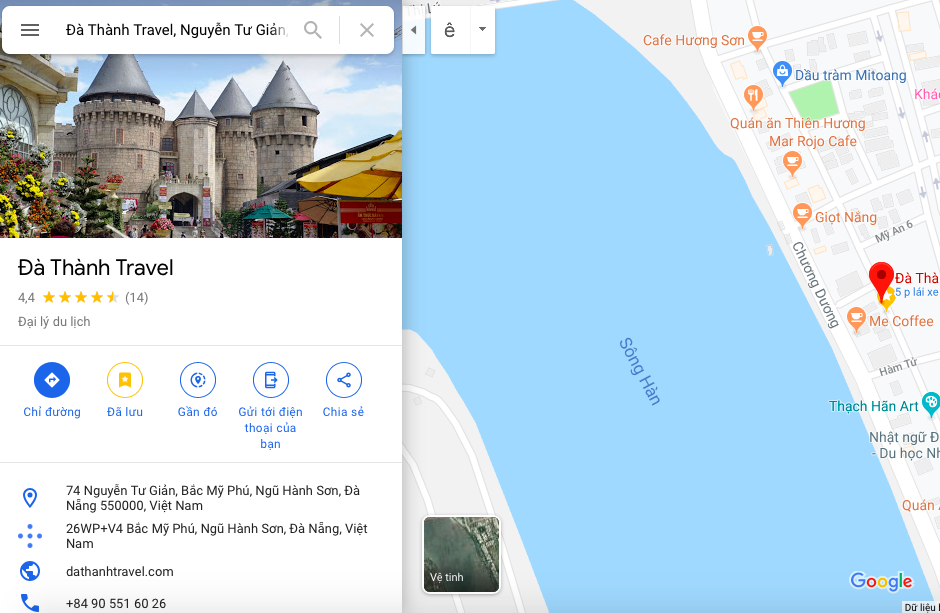Viewport: 940px width, 613px height.
Task: Click the Cafe Hương Sơn label
Action: [694, 40]
